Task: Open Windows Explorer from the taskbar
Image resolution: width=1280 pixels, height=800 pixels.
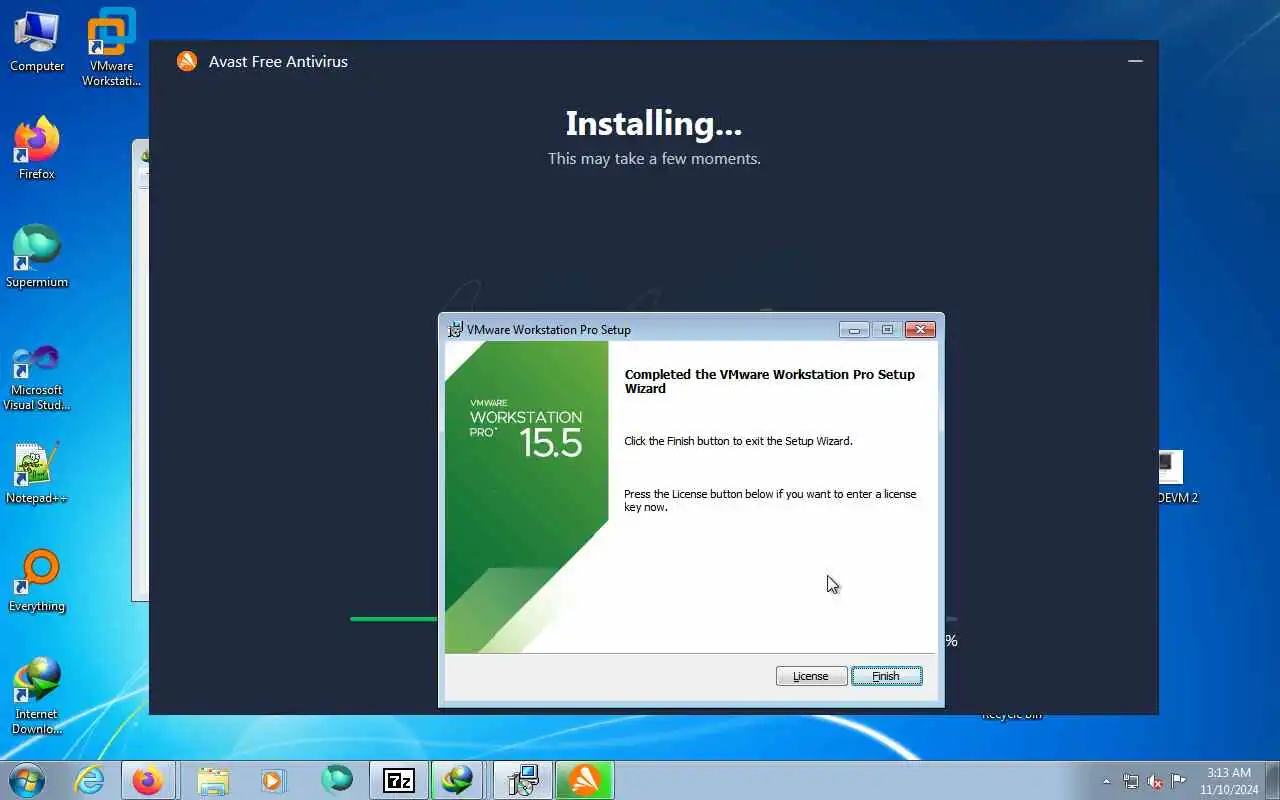Action: pyautogui.click(x=212, y=780)
